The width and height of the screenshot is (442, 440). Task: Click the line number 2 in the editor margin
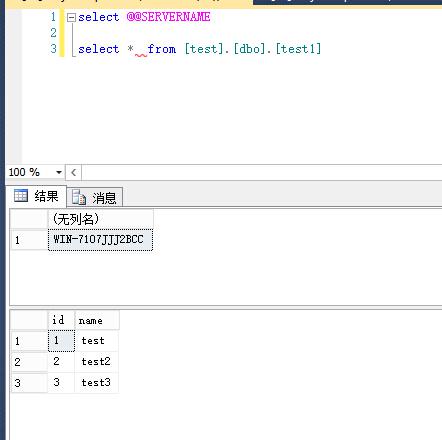coord(53,33)
